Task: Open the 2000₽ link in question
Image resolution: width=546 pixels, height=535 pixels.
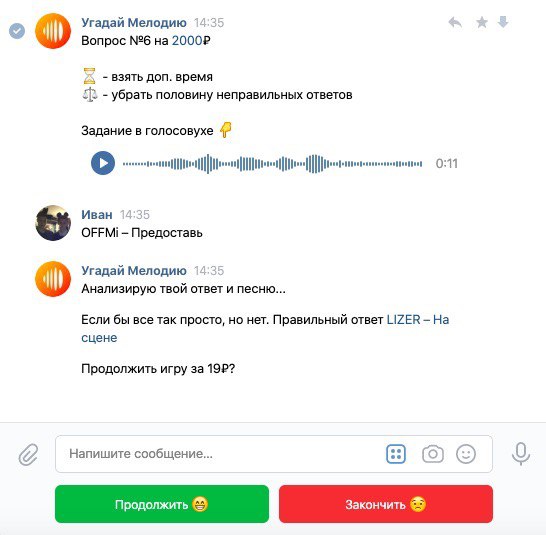Action: [x=191, y=41]
